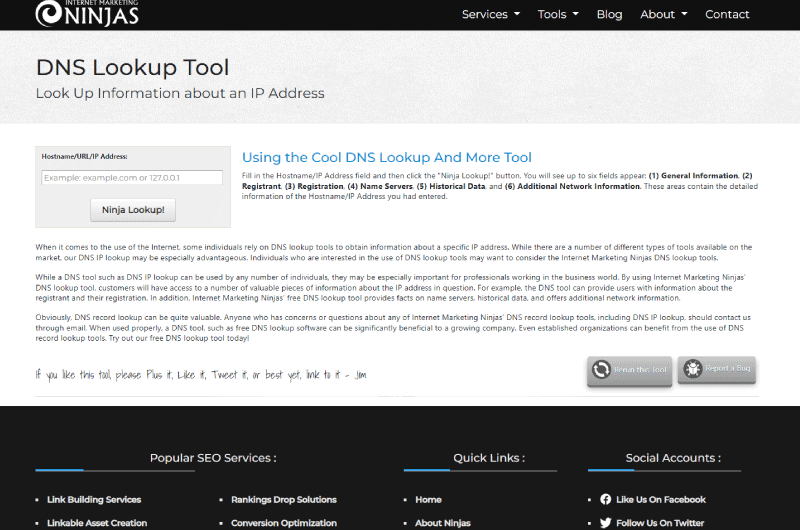This screenshot has width=800, height=530.
Task: Open Link Building Services link
Action: point(94,499)
